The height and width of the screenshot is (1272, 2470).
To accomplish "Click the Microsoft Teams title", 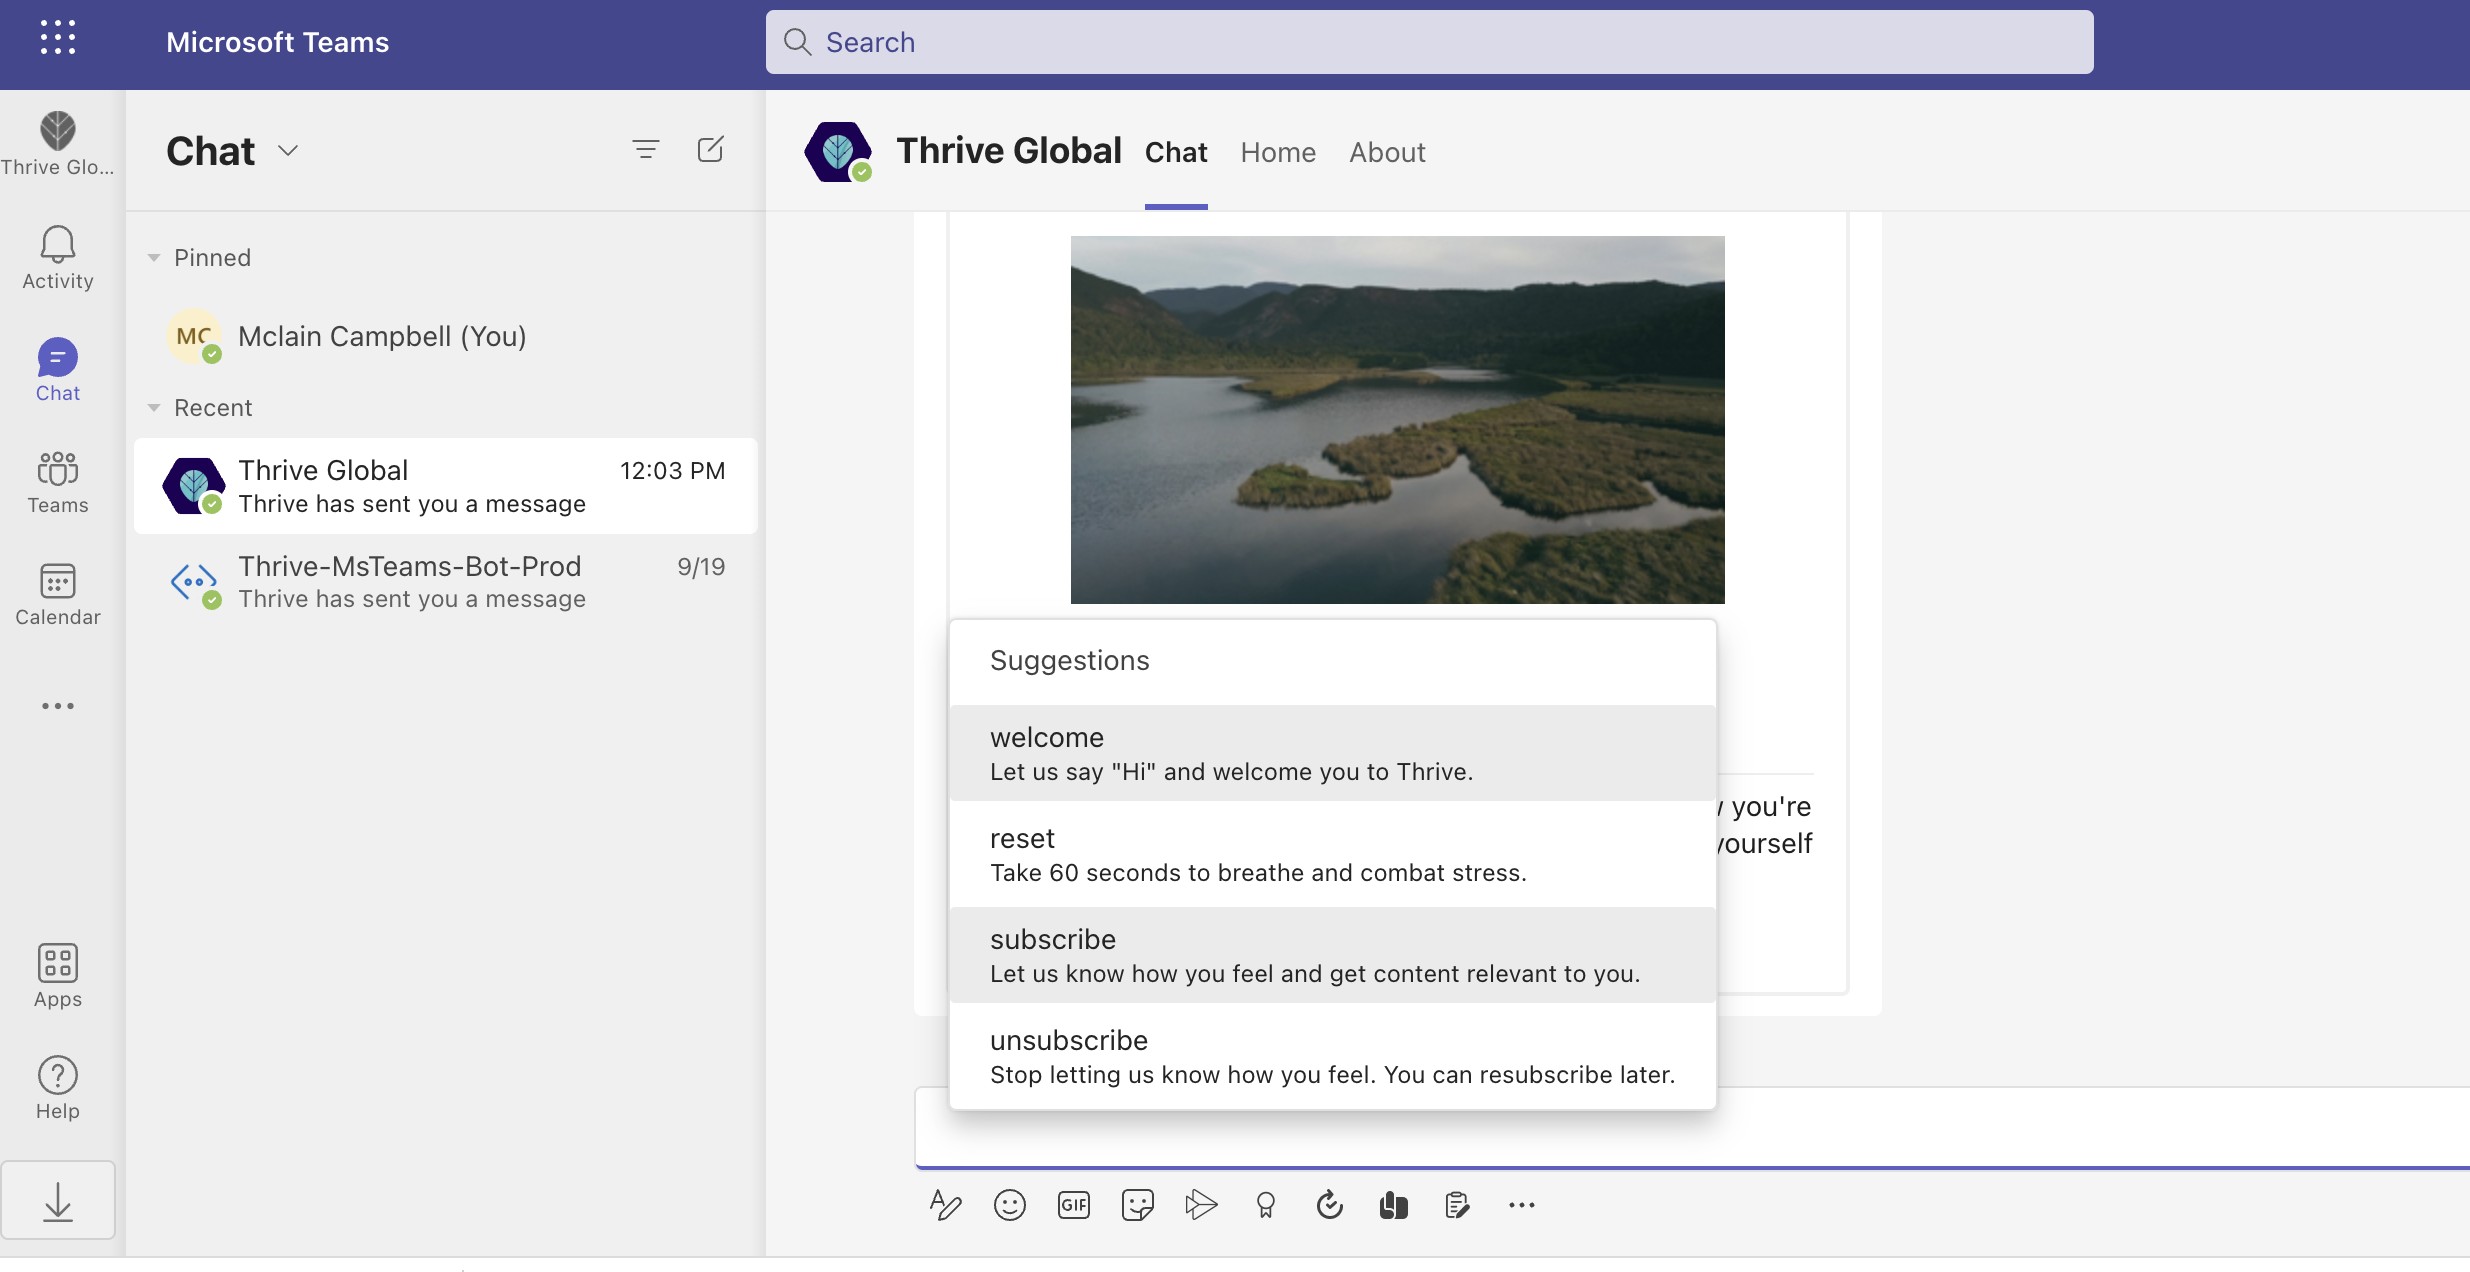I will [277, 42].
